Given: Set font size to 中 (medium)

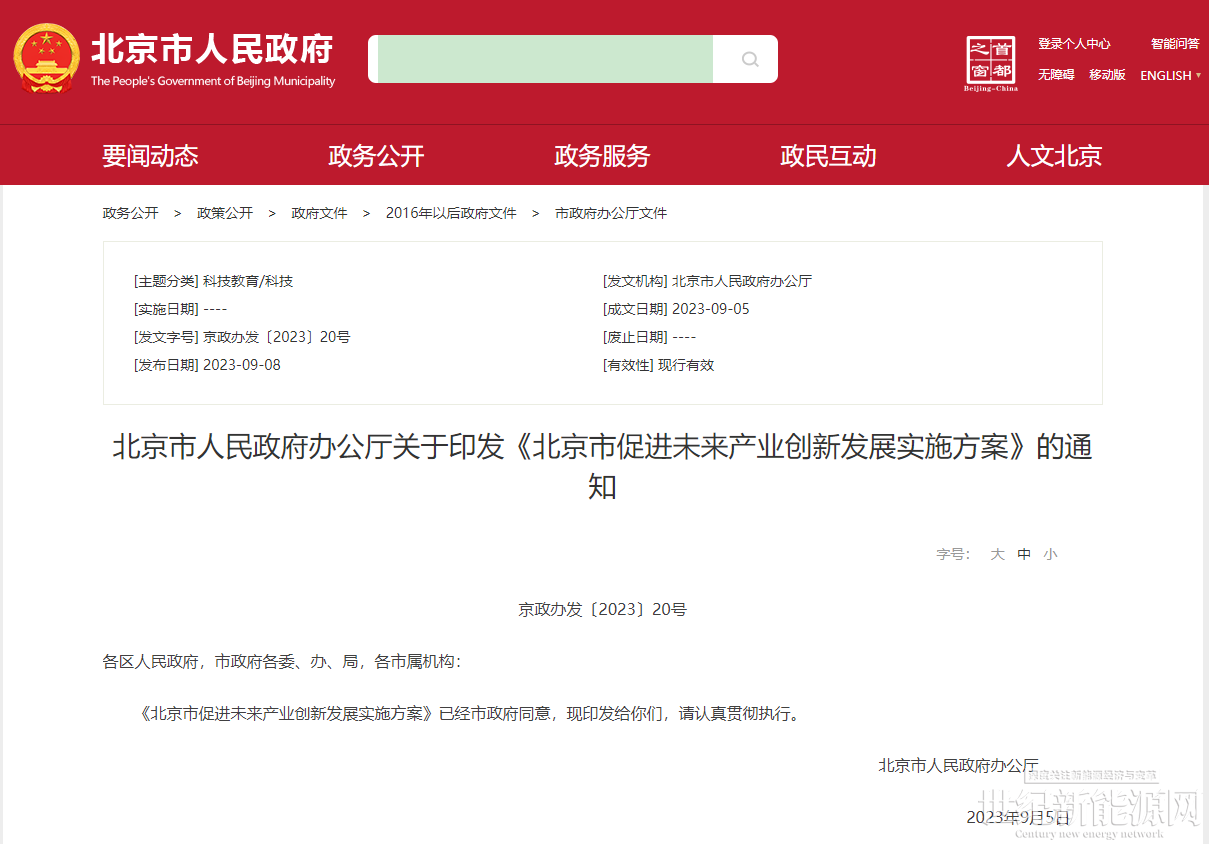Looking at the screenshot, I should (x=1024, y=554).
